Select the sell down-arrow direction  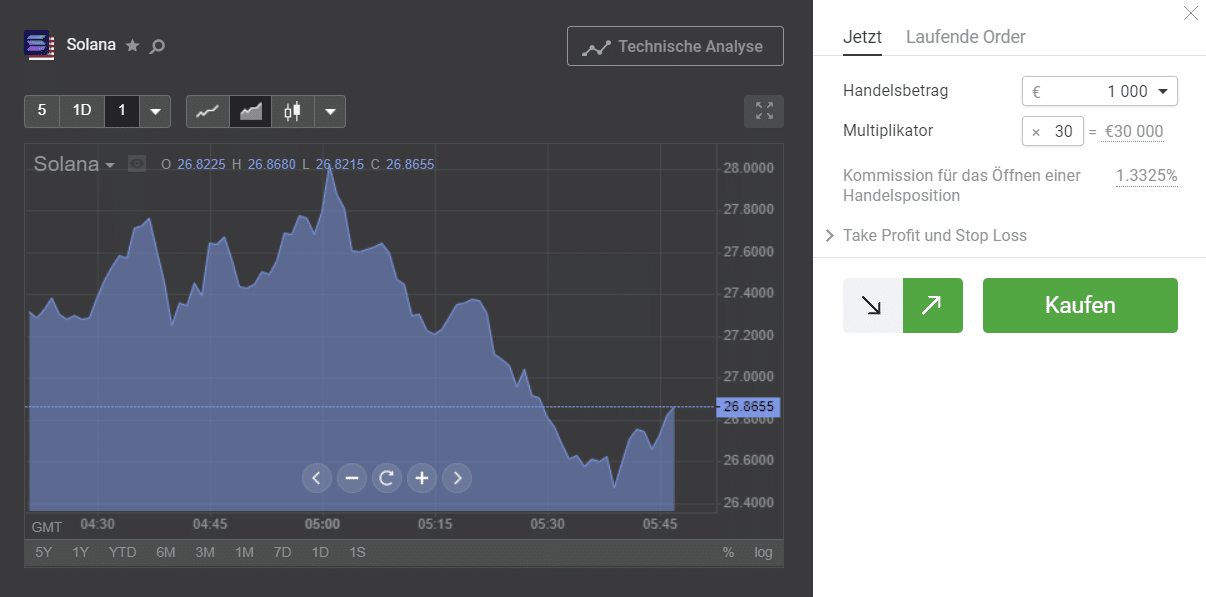(x=873, y=305)
